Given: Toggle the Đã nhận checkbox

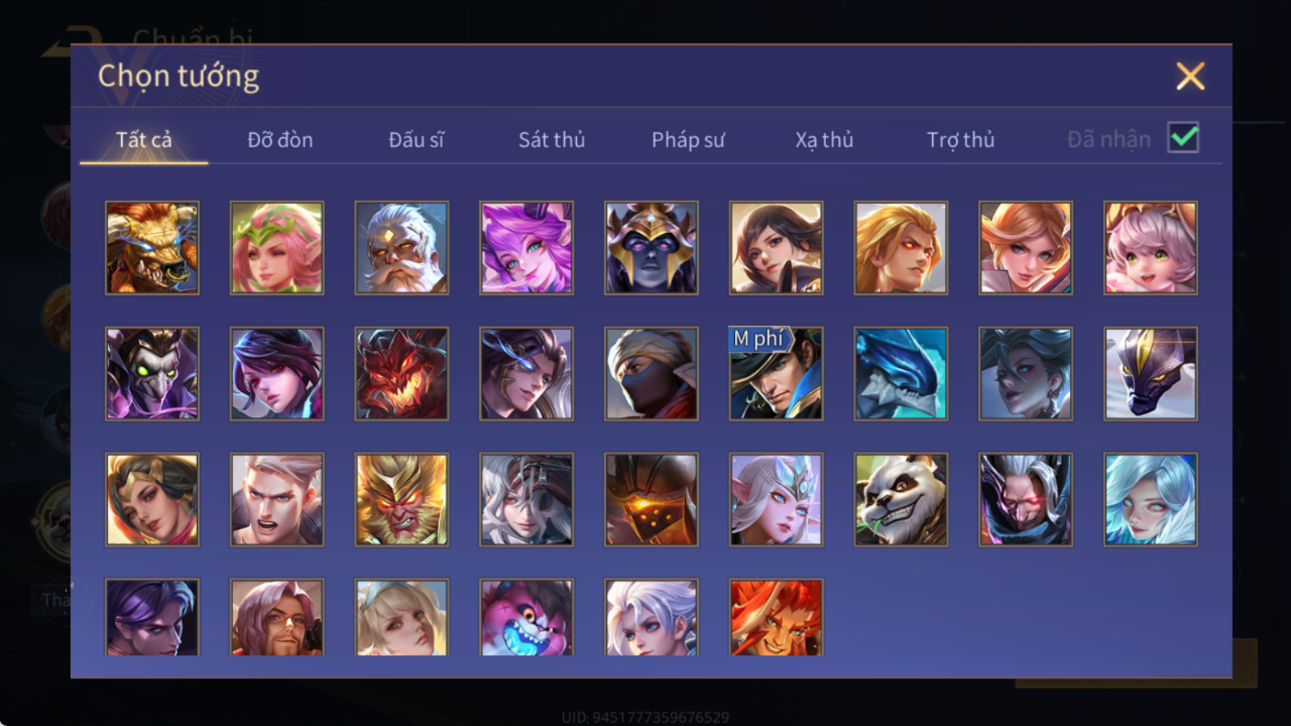Looking at the screenshot, I should 1183,139.
